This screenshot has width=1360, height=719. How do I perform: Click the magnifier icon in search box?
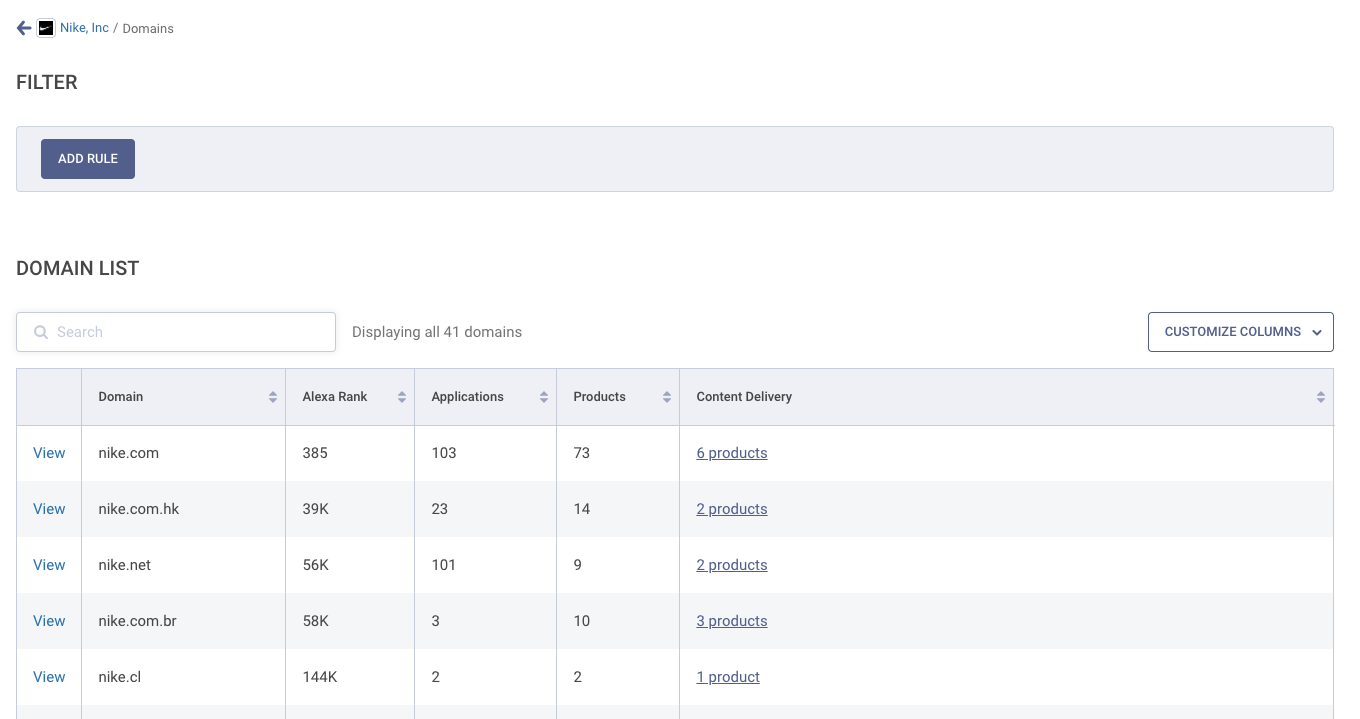[41, 332]
